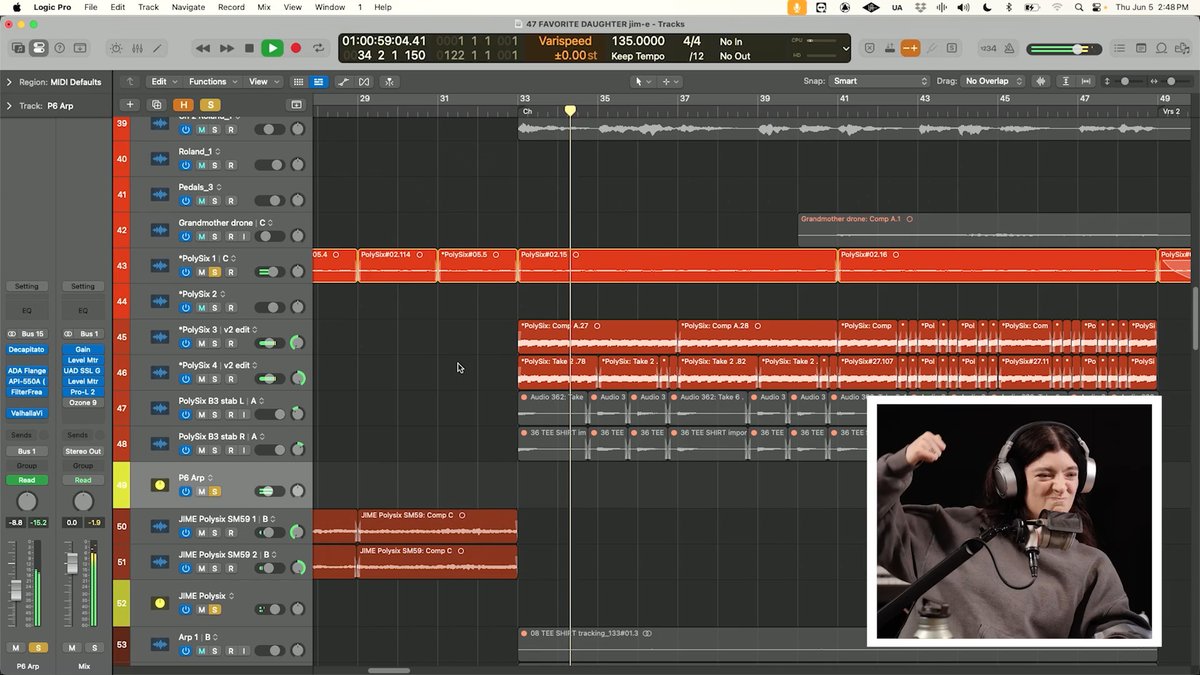This screenshot has height=675, width=1200.
Task: Open the Record menu
Action: click(231, 7)
